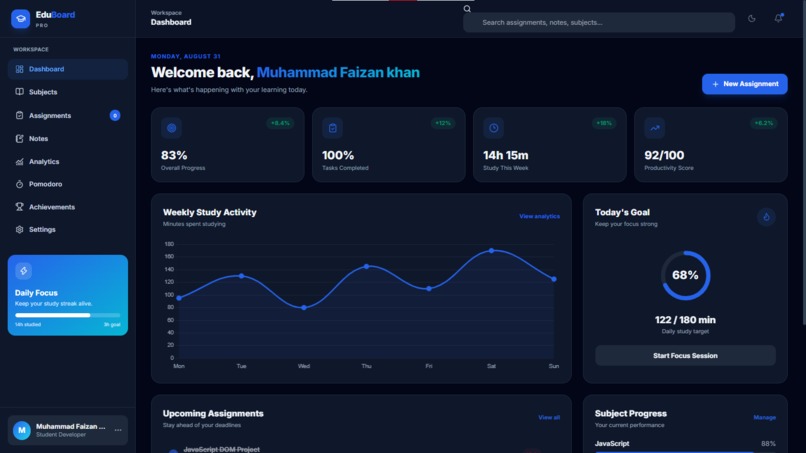Image resolution: width=806 pixels, height=453 pixels.
Task: Click the +8.4% badge on Overall Progress
Action: coord(280,123)
